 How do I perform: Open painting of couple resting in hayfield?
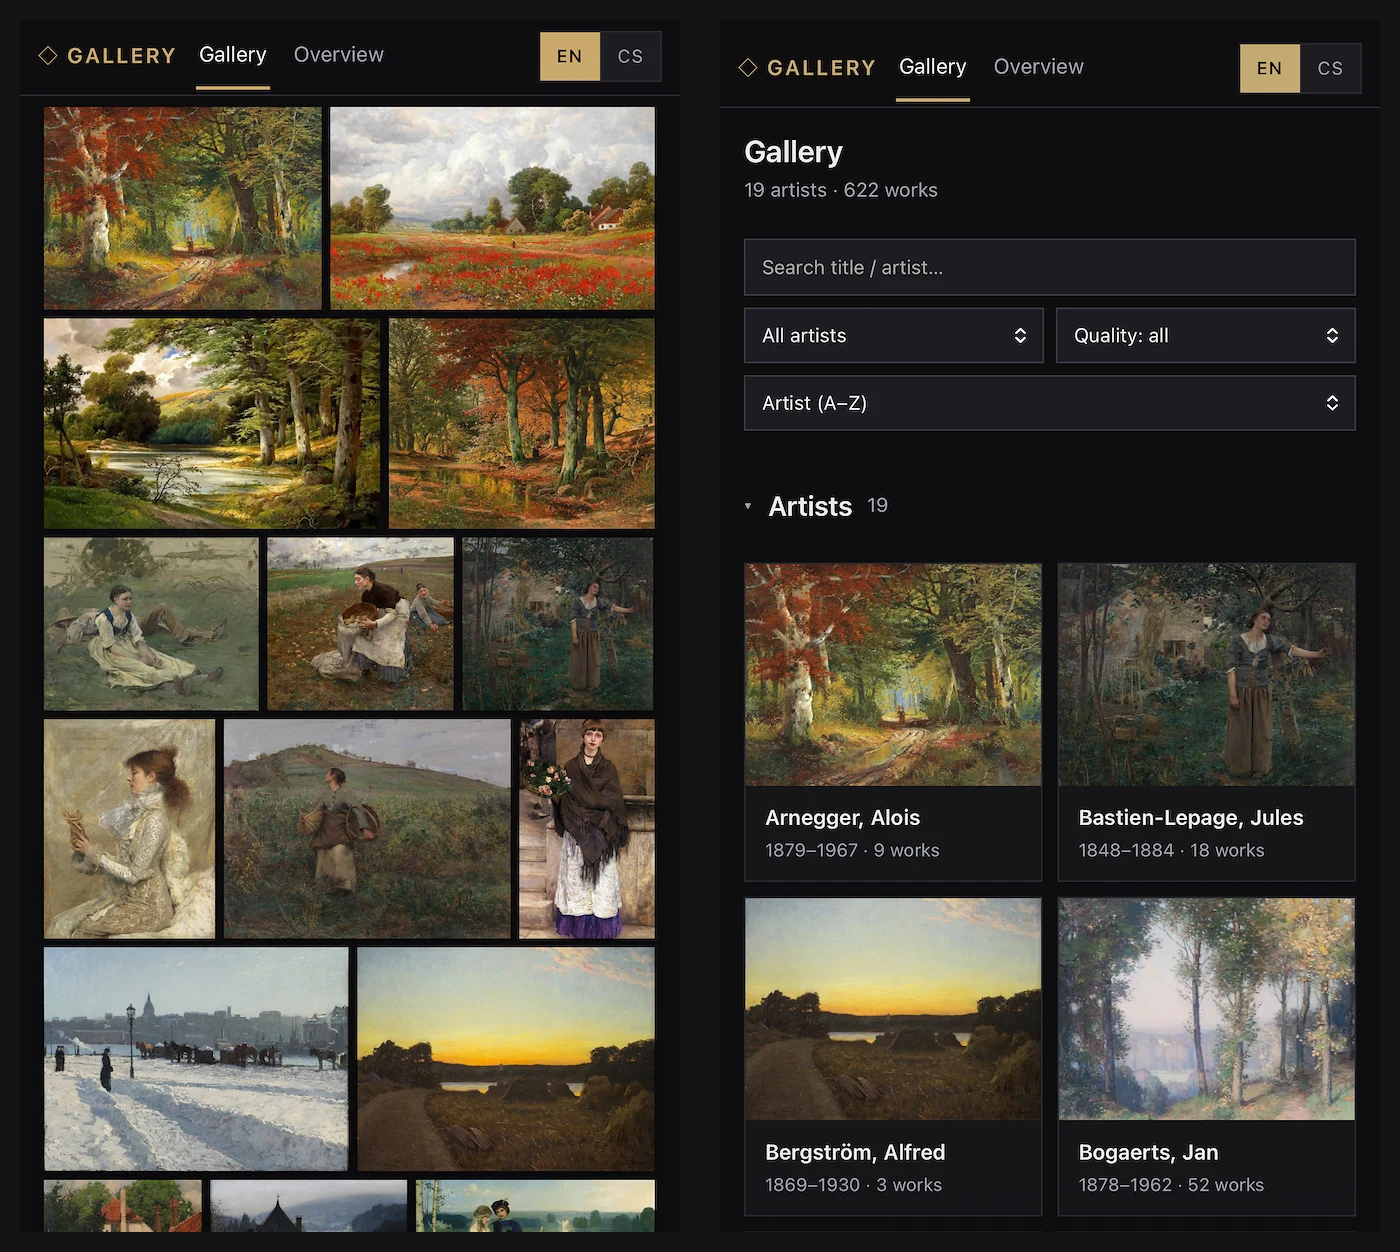[x=151, y=624]
